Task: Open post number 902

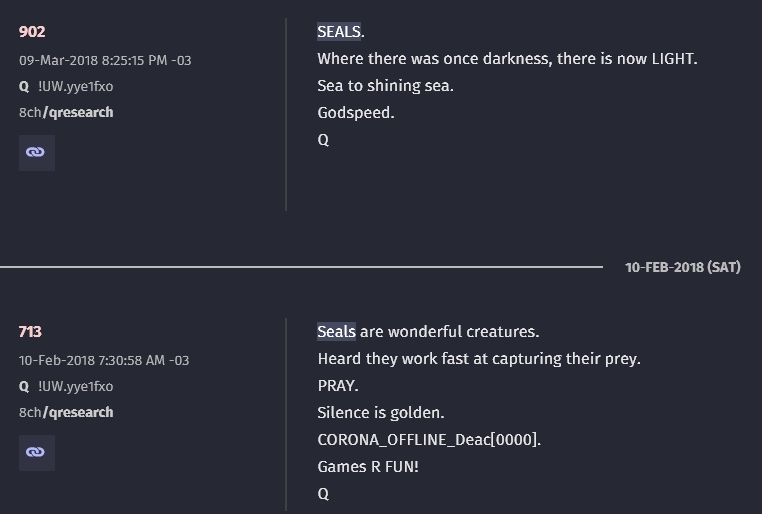Action: 32,32
